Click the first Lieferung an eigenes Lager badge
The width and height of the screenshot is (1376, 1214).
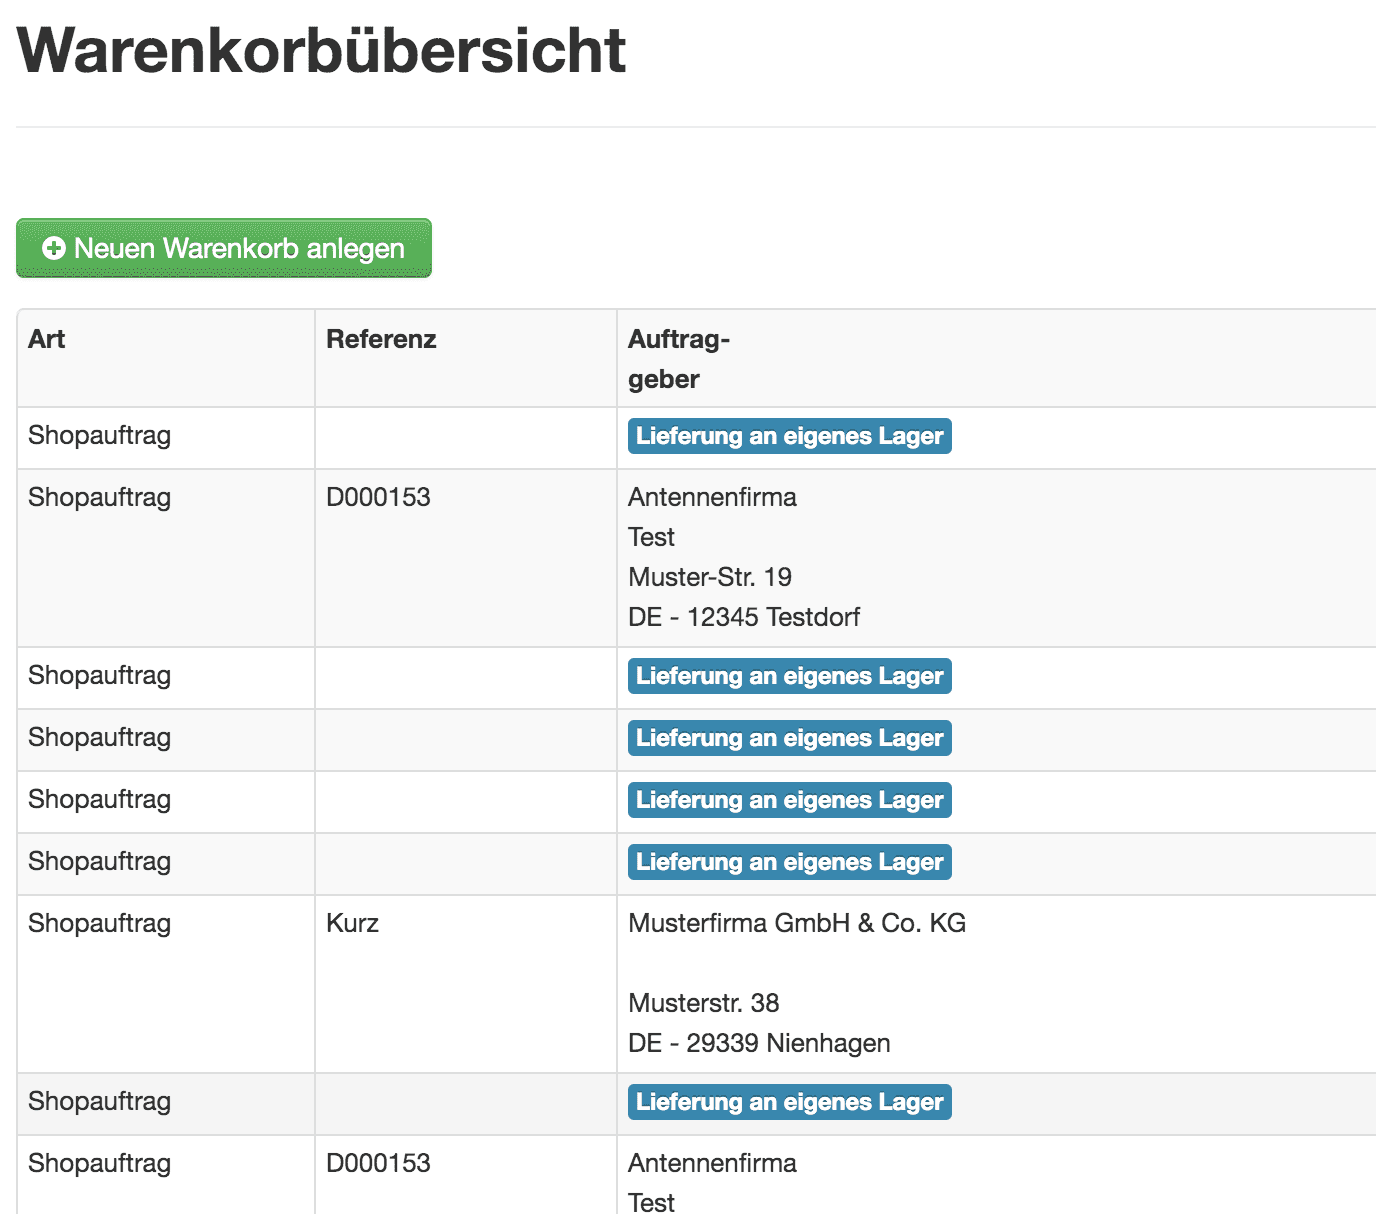point(790,436)
